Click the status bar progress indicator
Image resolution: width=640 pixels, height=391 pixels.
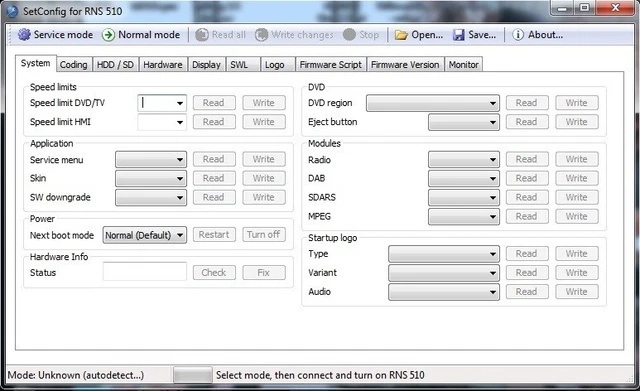(193, 375)
